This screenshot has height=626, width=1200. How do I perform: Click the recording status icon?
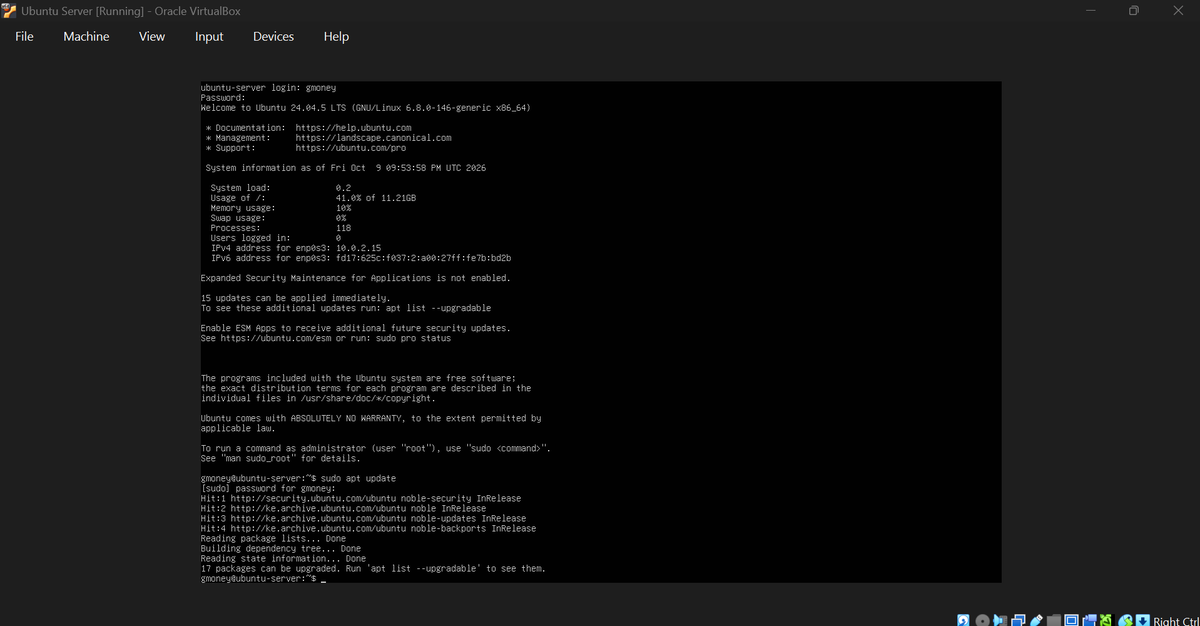click(x=1090, y=620)
